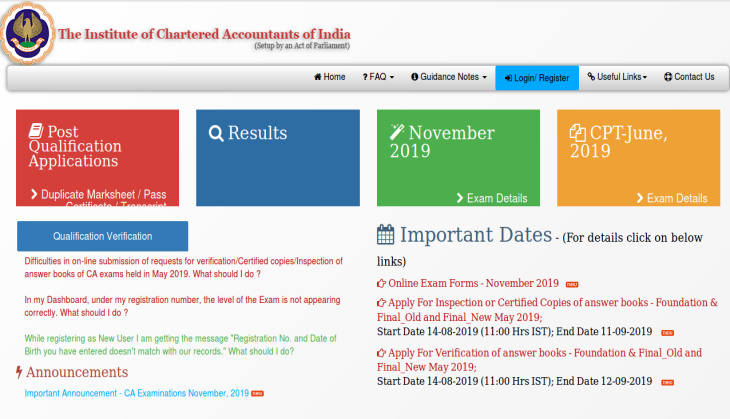730x419 pixels.
Task: Click the lifebuoy icon beside Contact Us
Action: (668, 77)
